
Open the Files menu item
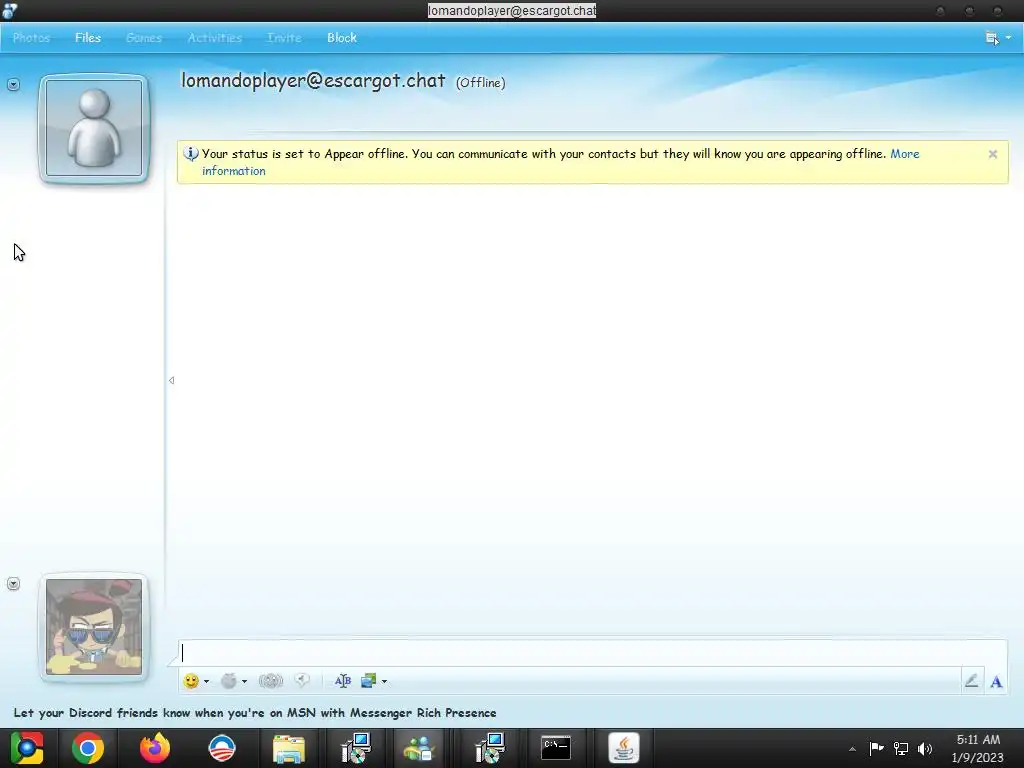88,38
